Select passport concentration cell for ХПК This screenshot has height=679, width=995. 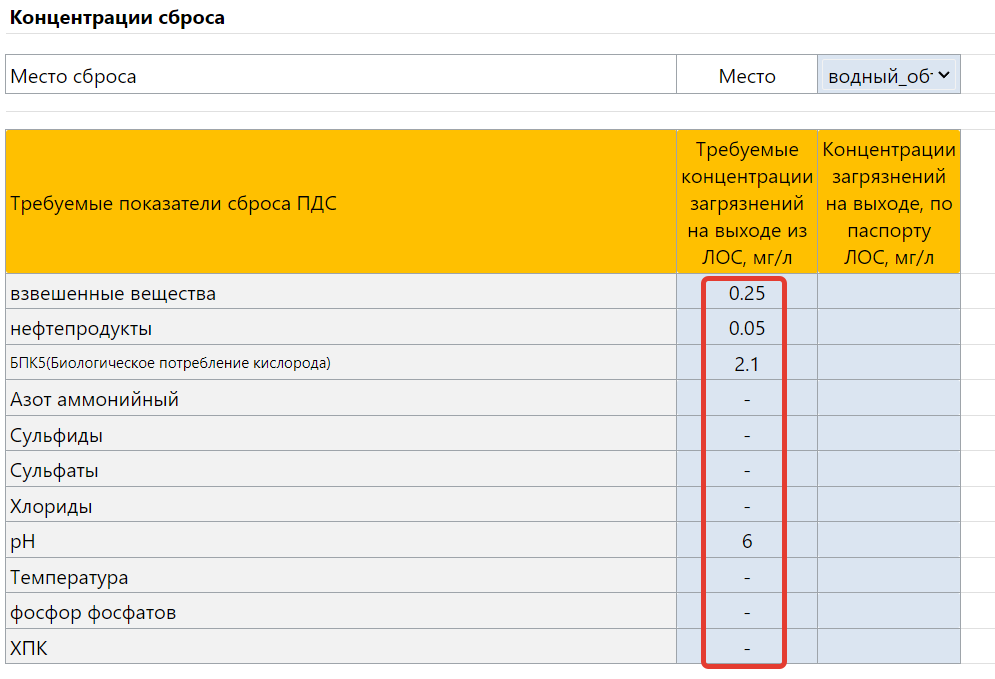(x=888, y=647)
